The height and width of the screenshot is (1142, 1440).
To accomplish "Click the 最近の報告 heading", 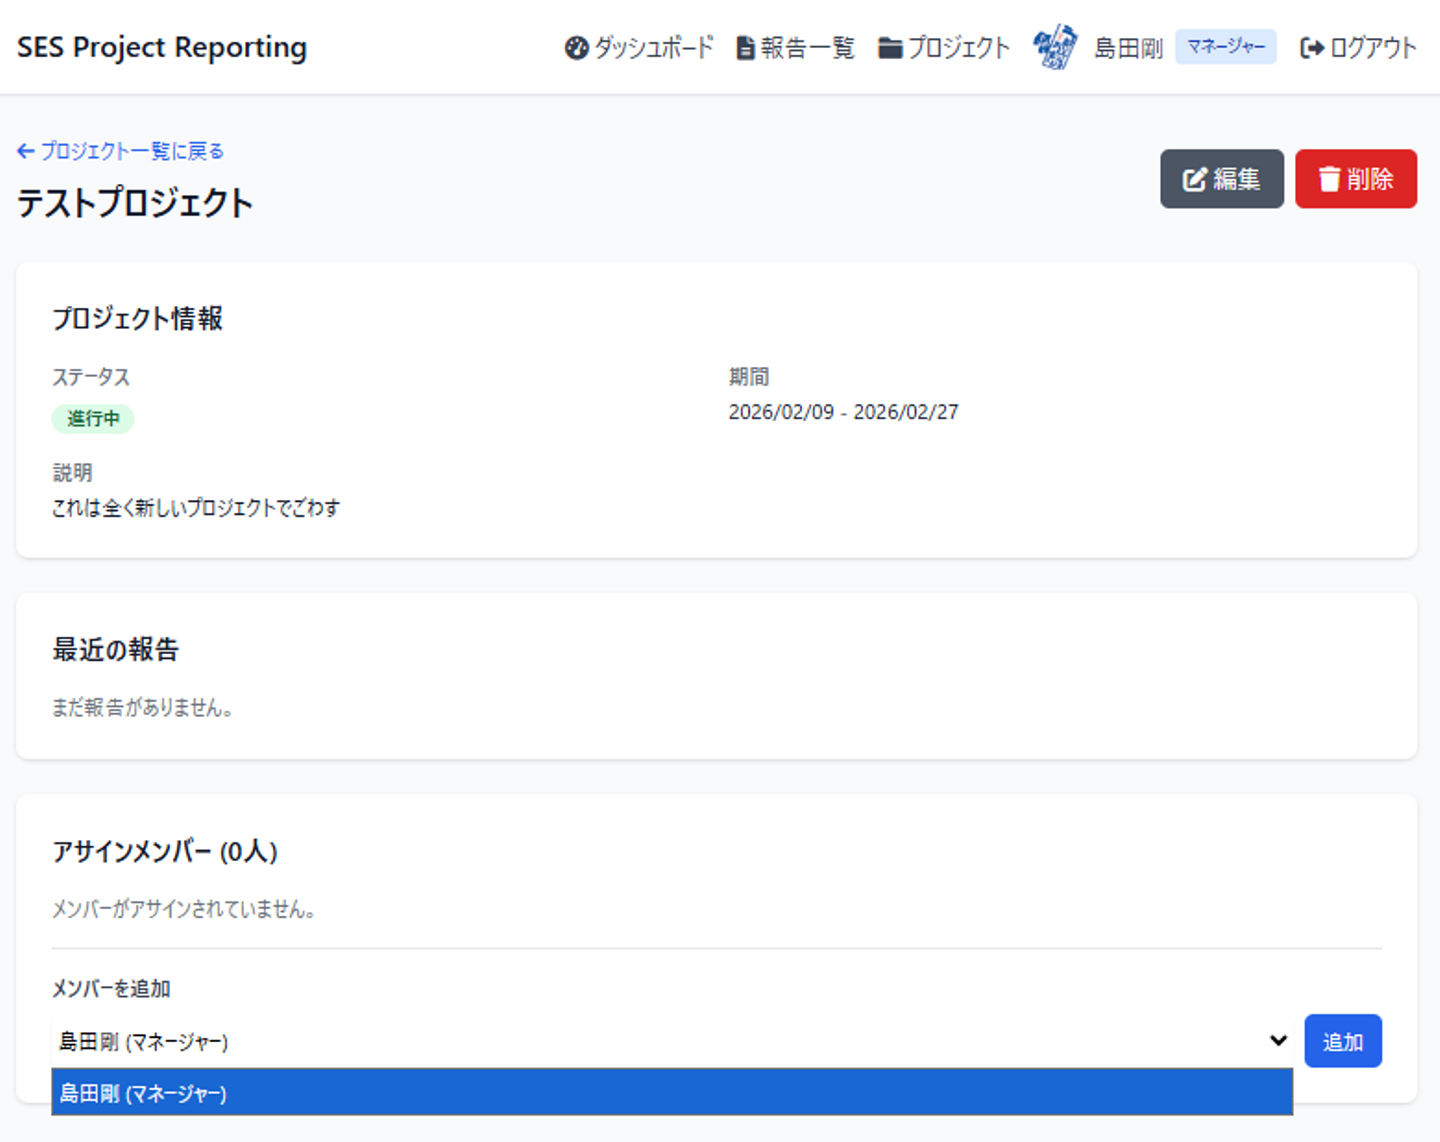I will [x=116, y=650].
